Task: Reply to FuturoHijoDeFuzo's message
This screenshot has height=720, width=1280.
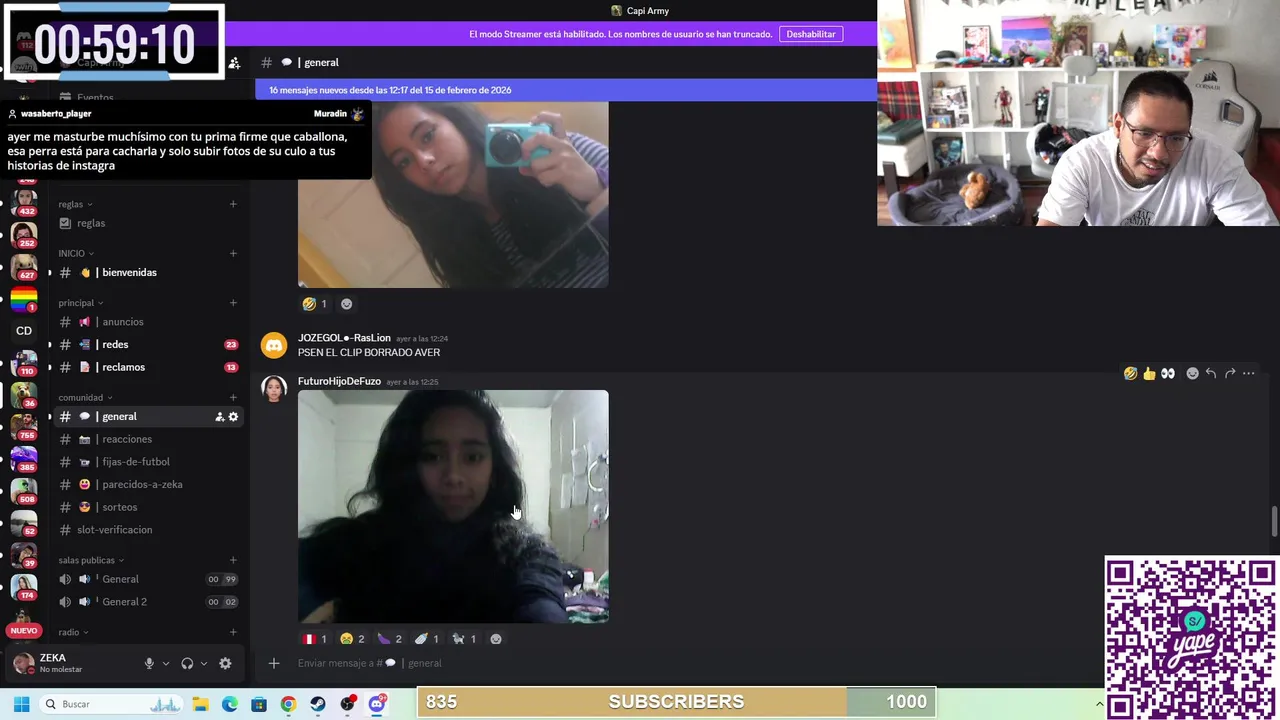Action: tap(1211, 373)
